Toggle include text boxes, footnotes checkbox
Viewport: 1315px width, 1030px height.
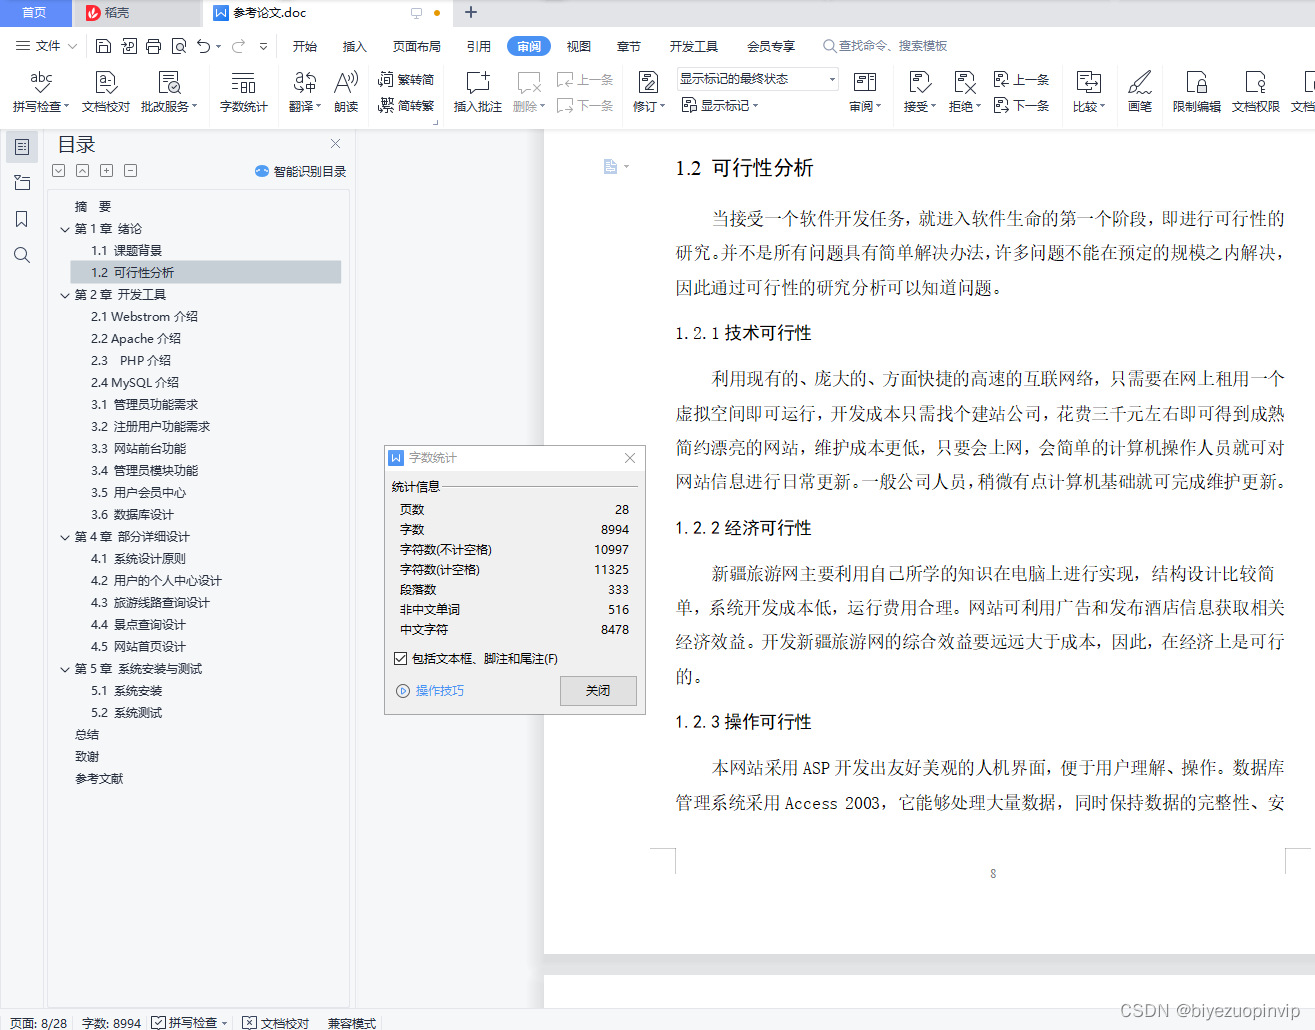[x=401, y=658]
